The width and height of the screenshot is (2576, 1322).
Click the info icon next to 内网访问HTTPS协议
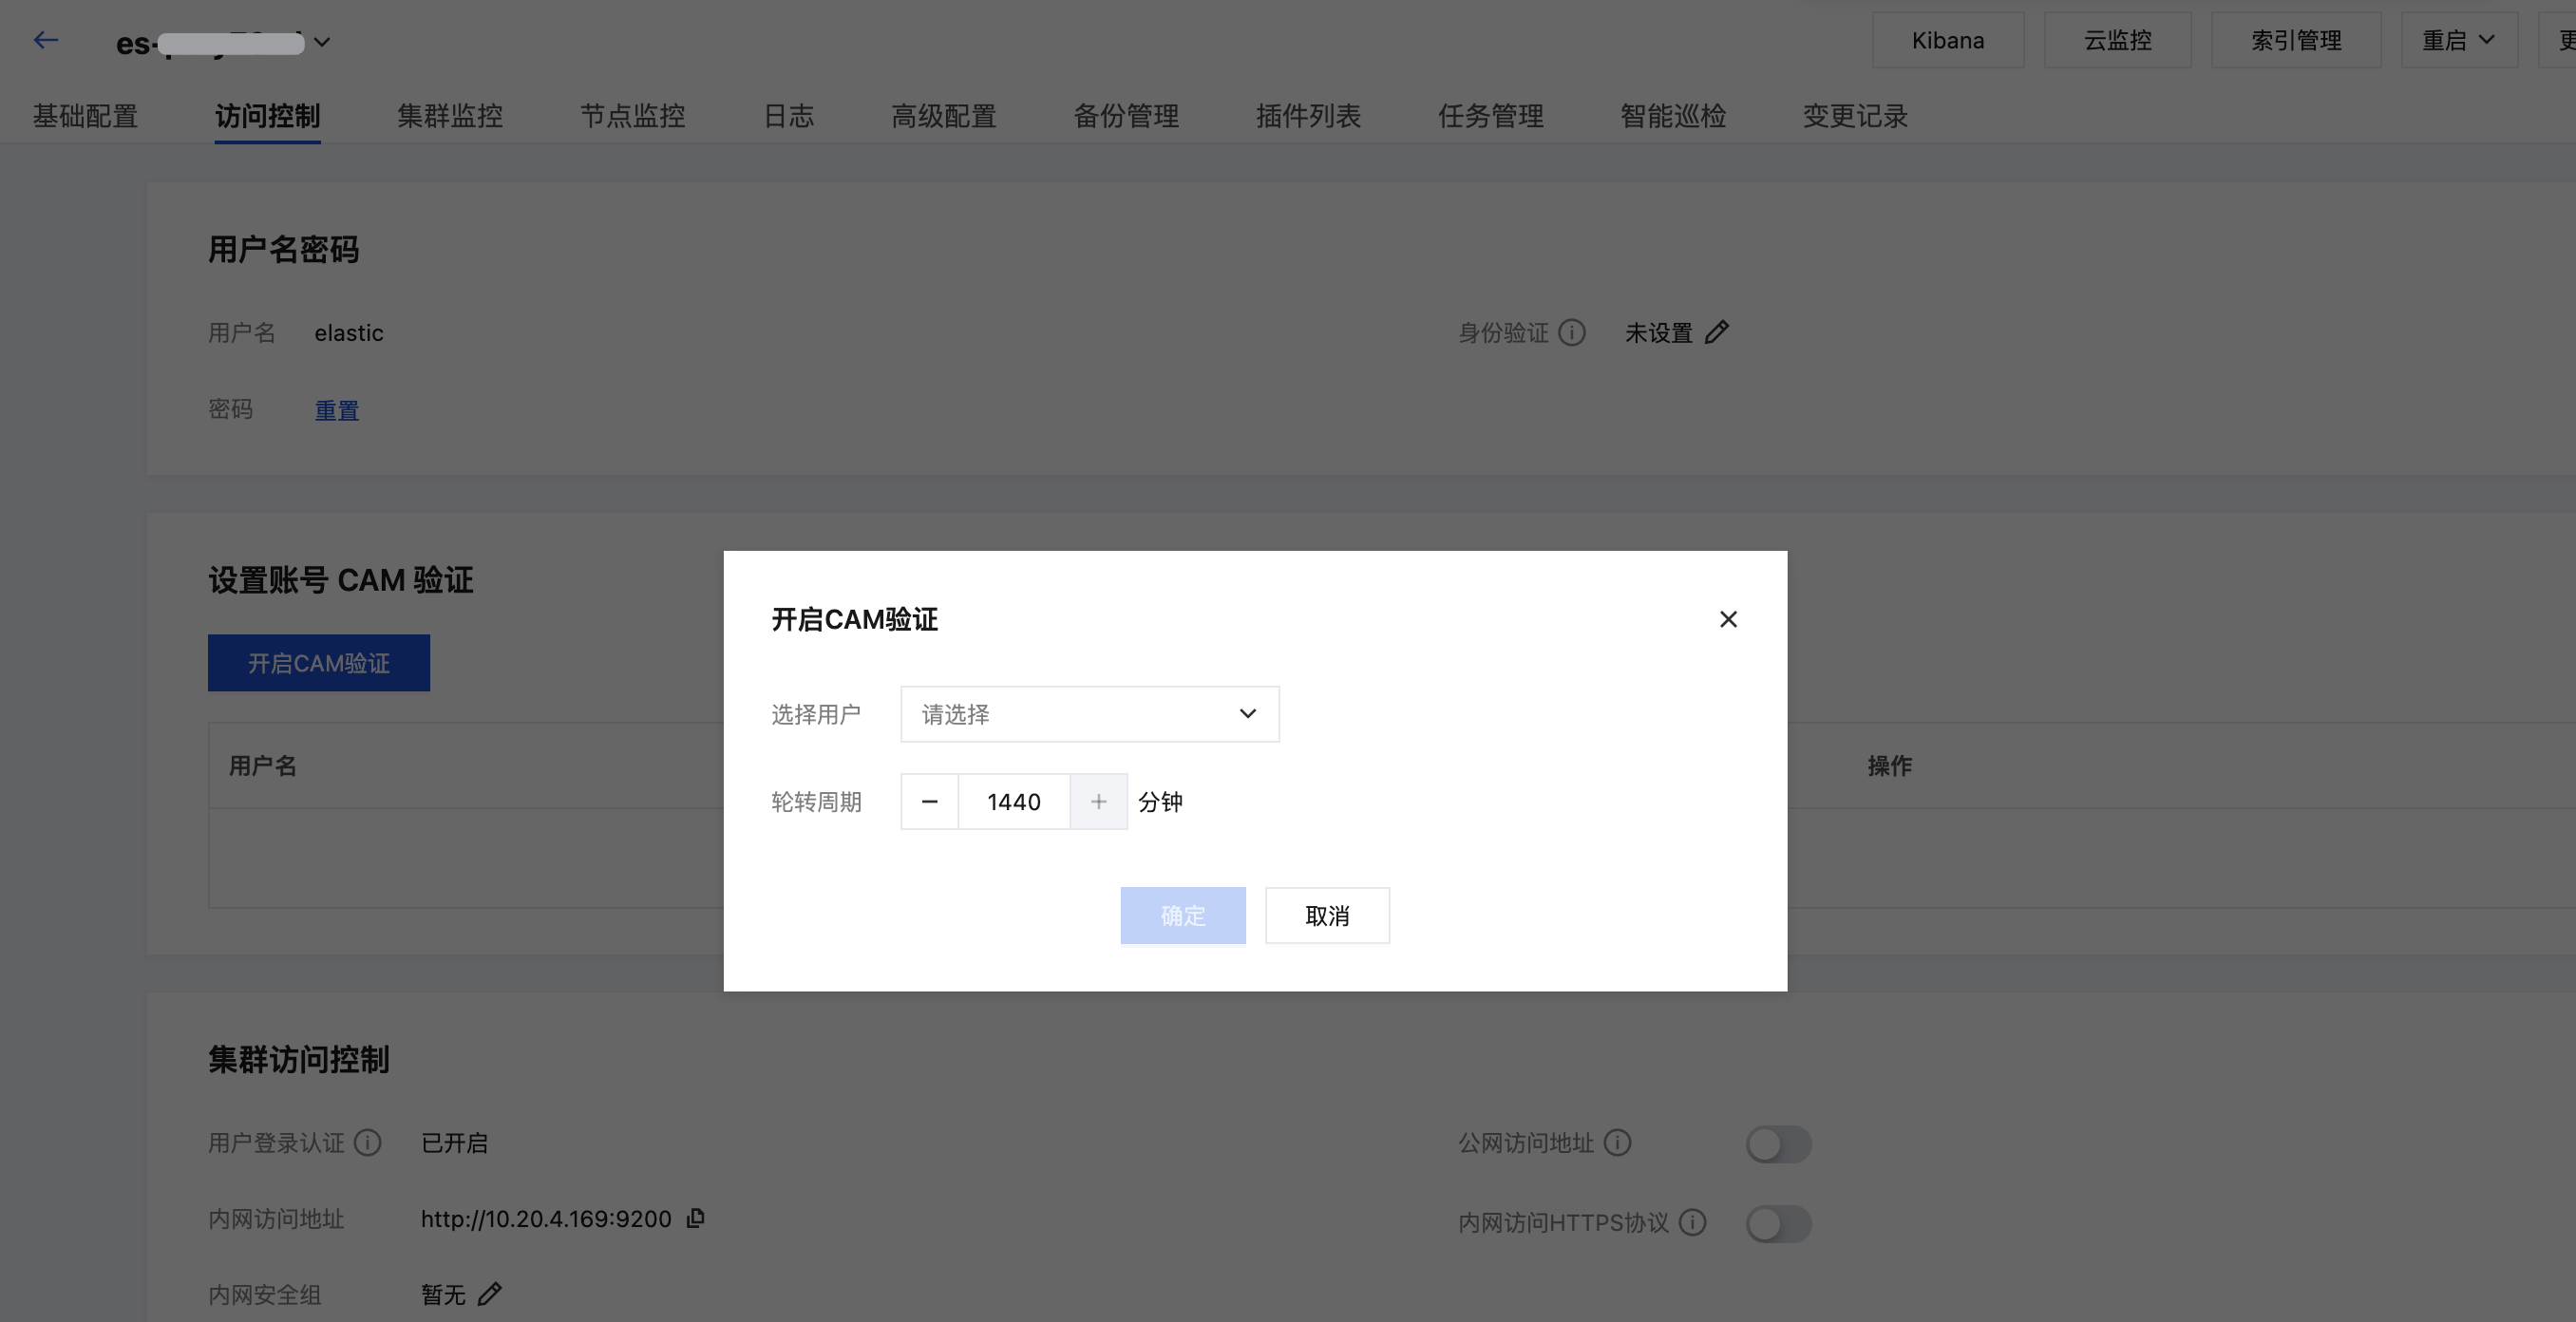click(x=1692, y=1222)
